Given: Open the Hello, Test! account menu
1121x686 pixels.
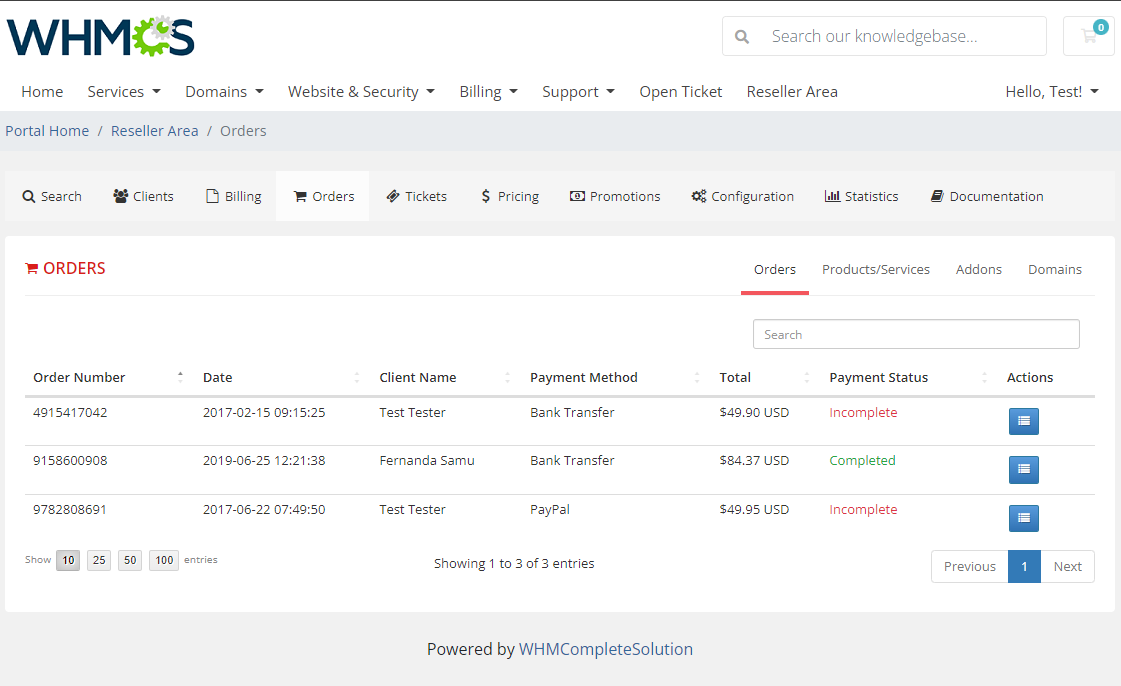Looking at the screenshot, I should pyautogui.click(x=1052, y=91).
